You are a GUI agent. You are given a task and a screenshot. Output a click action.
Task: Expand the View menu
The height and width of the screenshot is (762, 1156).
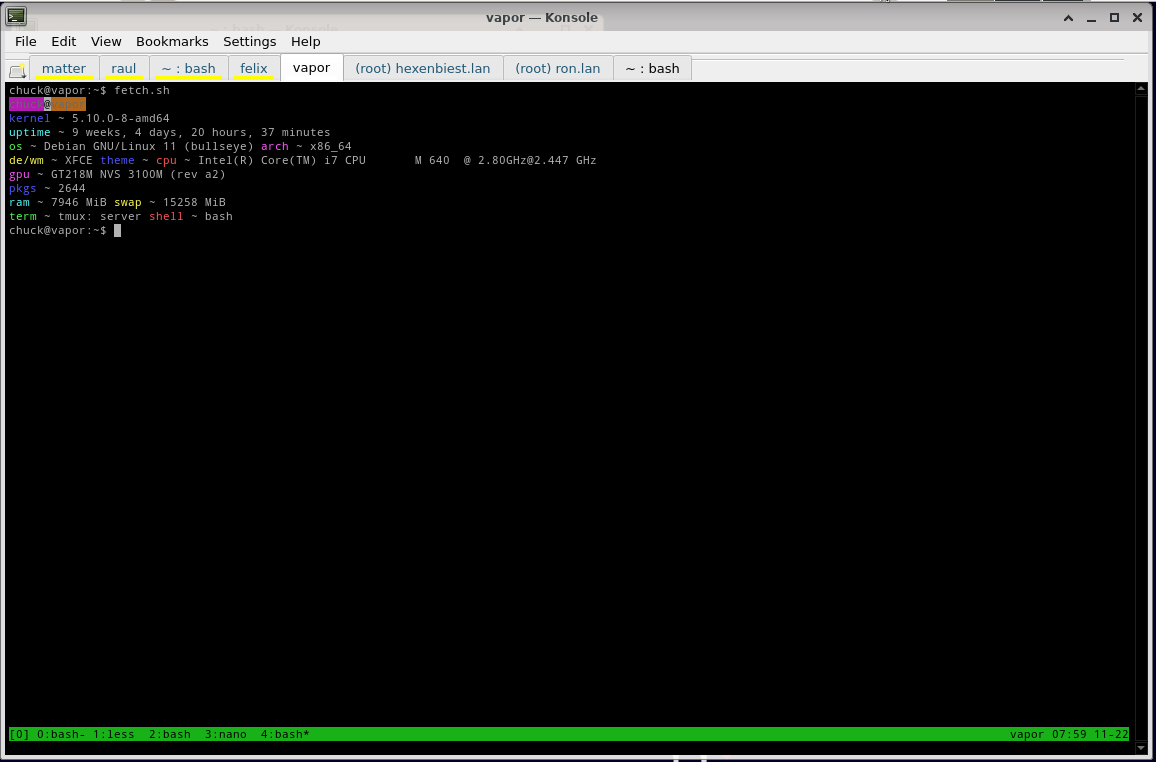[x=106, y=41]
